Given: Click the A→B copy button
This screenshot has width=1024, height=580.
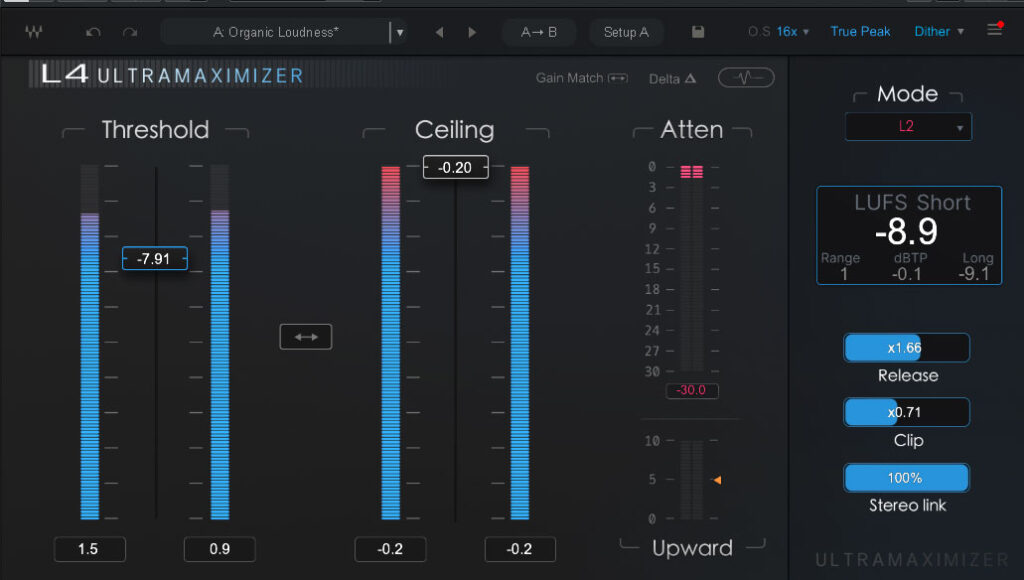Looking at the screenshot, I should coord(539,32).
